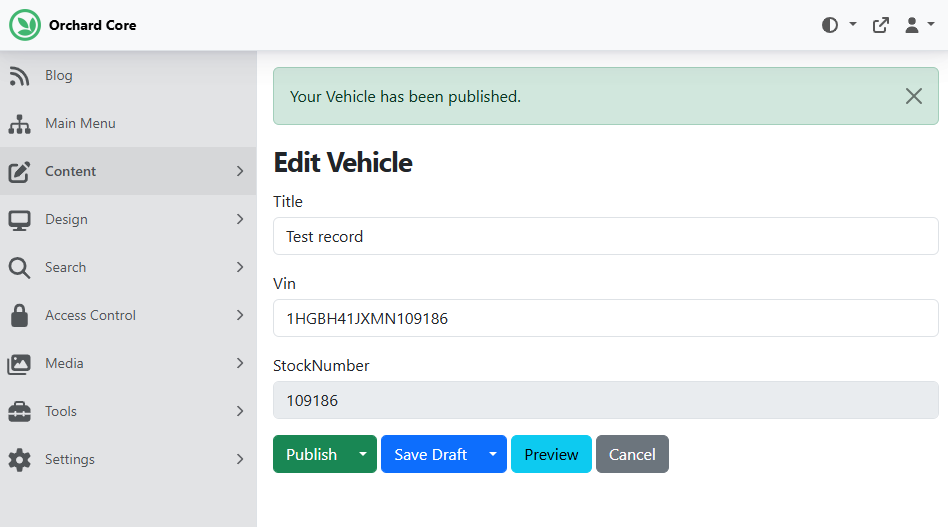Expand the Access Control chevron
Screen dimensions: 948x527
coord(240,315)
